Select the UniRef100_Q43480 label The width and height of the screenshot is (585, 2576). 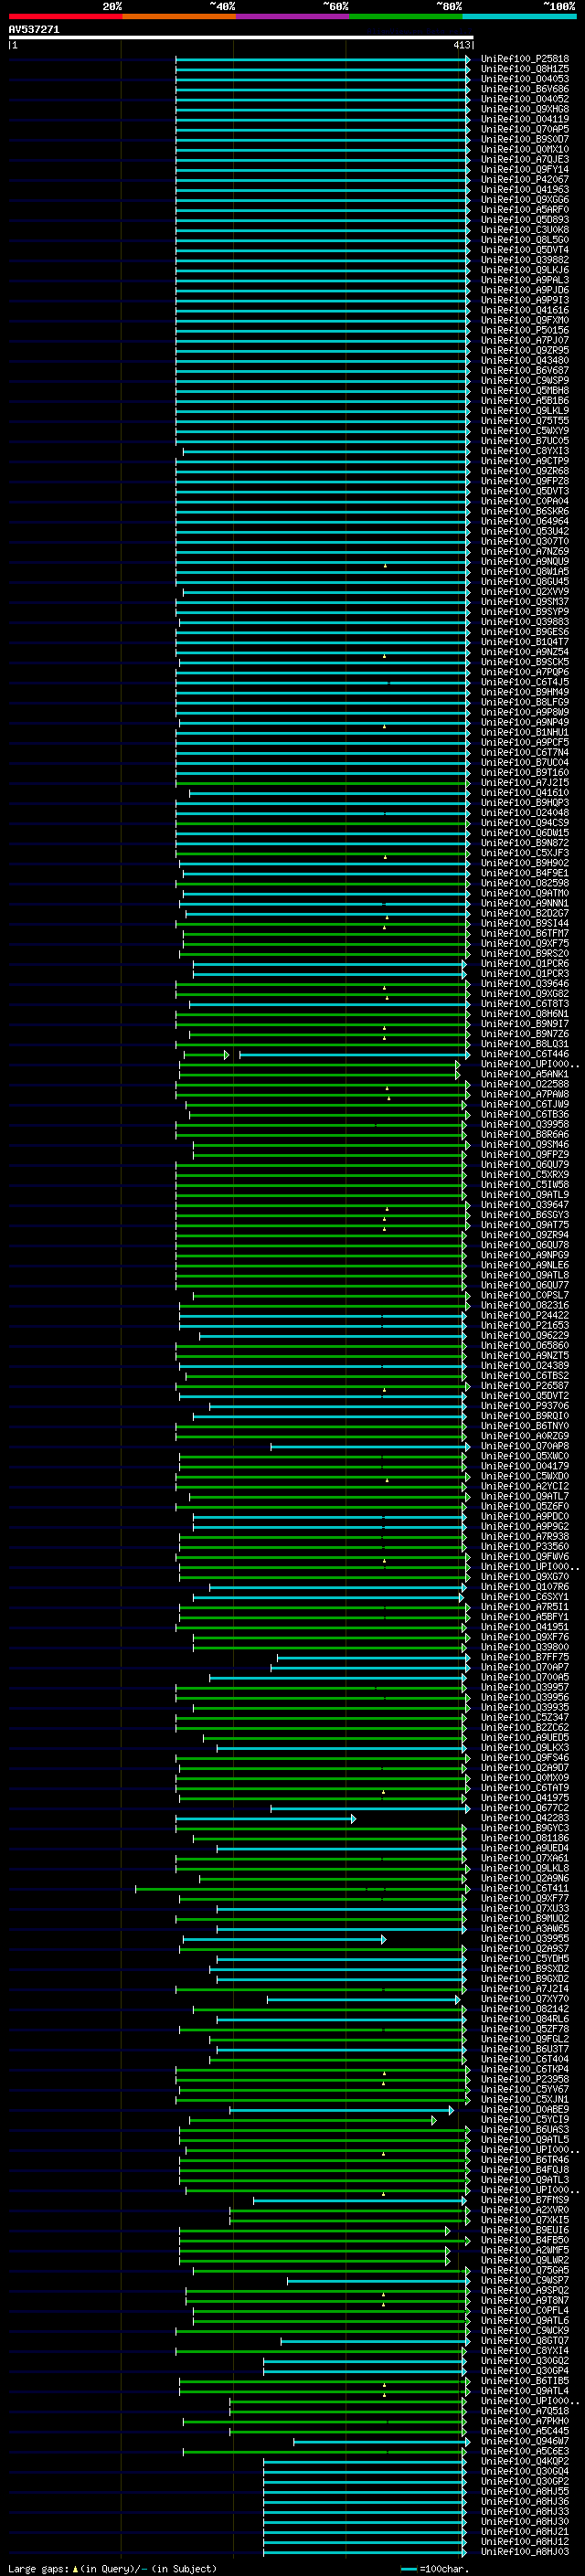click(525, 360)
